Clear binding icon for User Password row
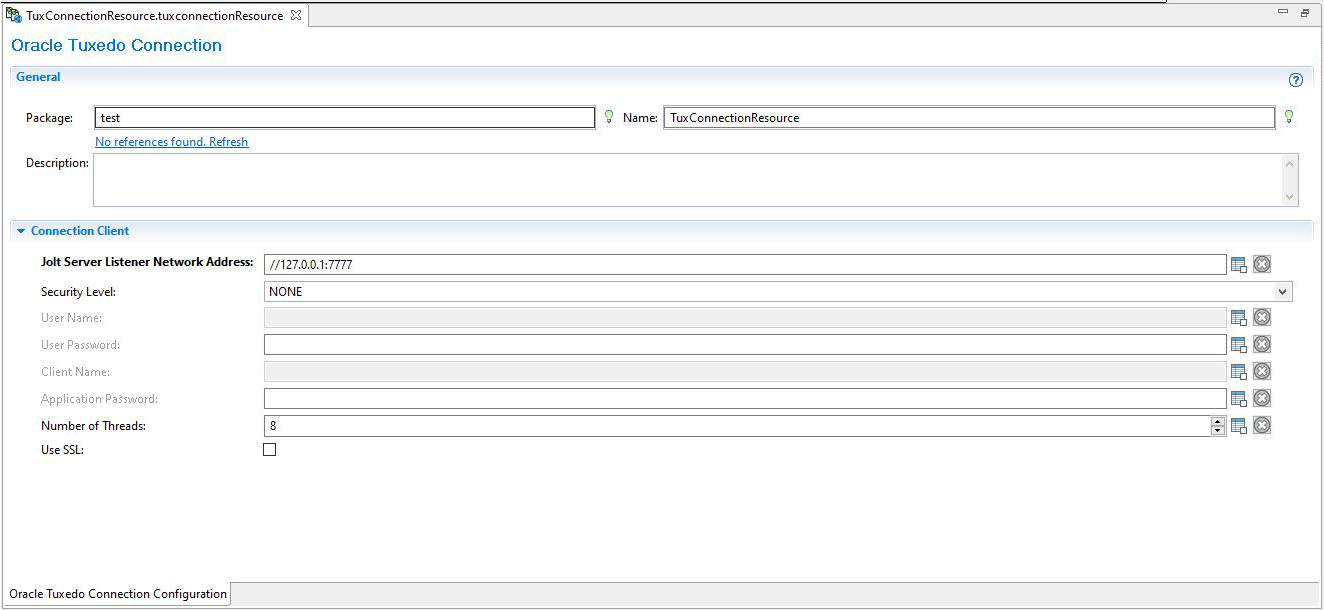 (1262, 345)
